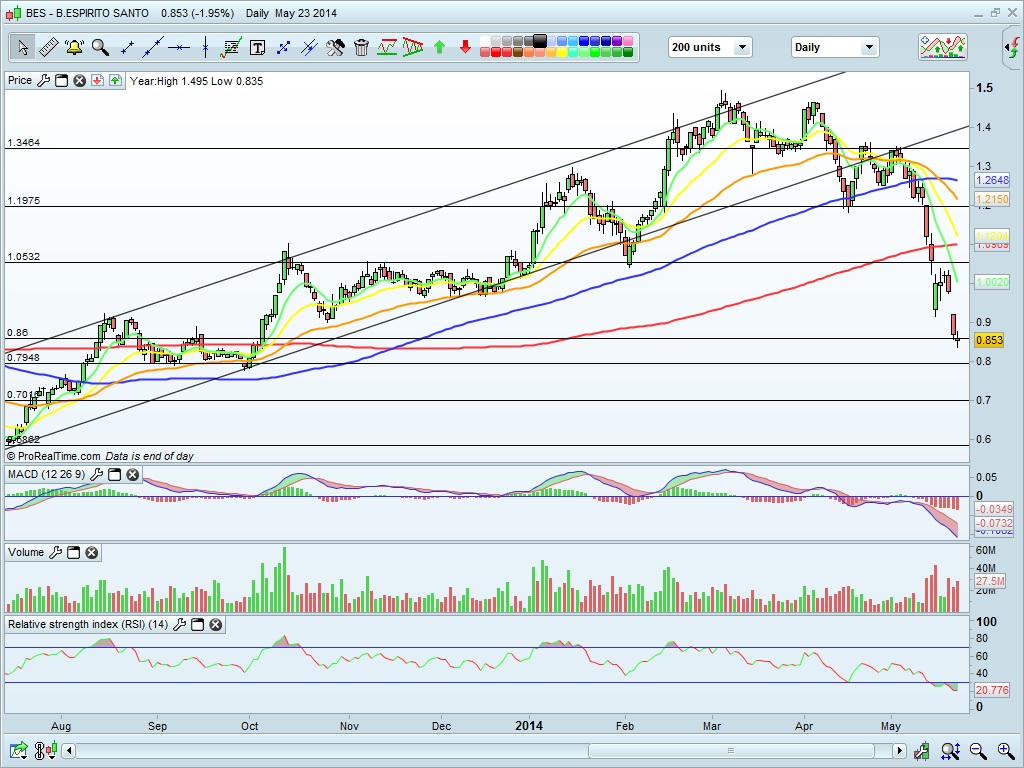Maximize the MACD panel
The width and height of the screenshot is (1024, 768).
tap(114, 474)
